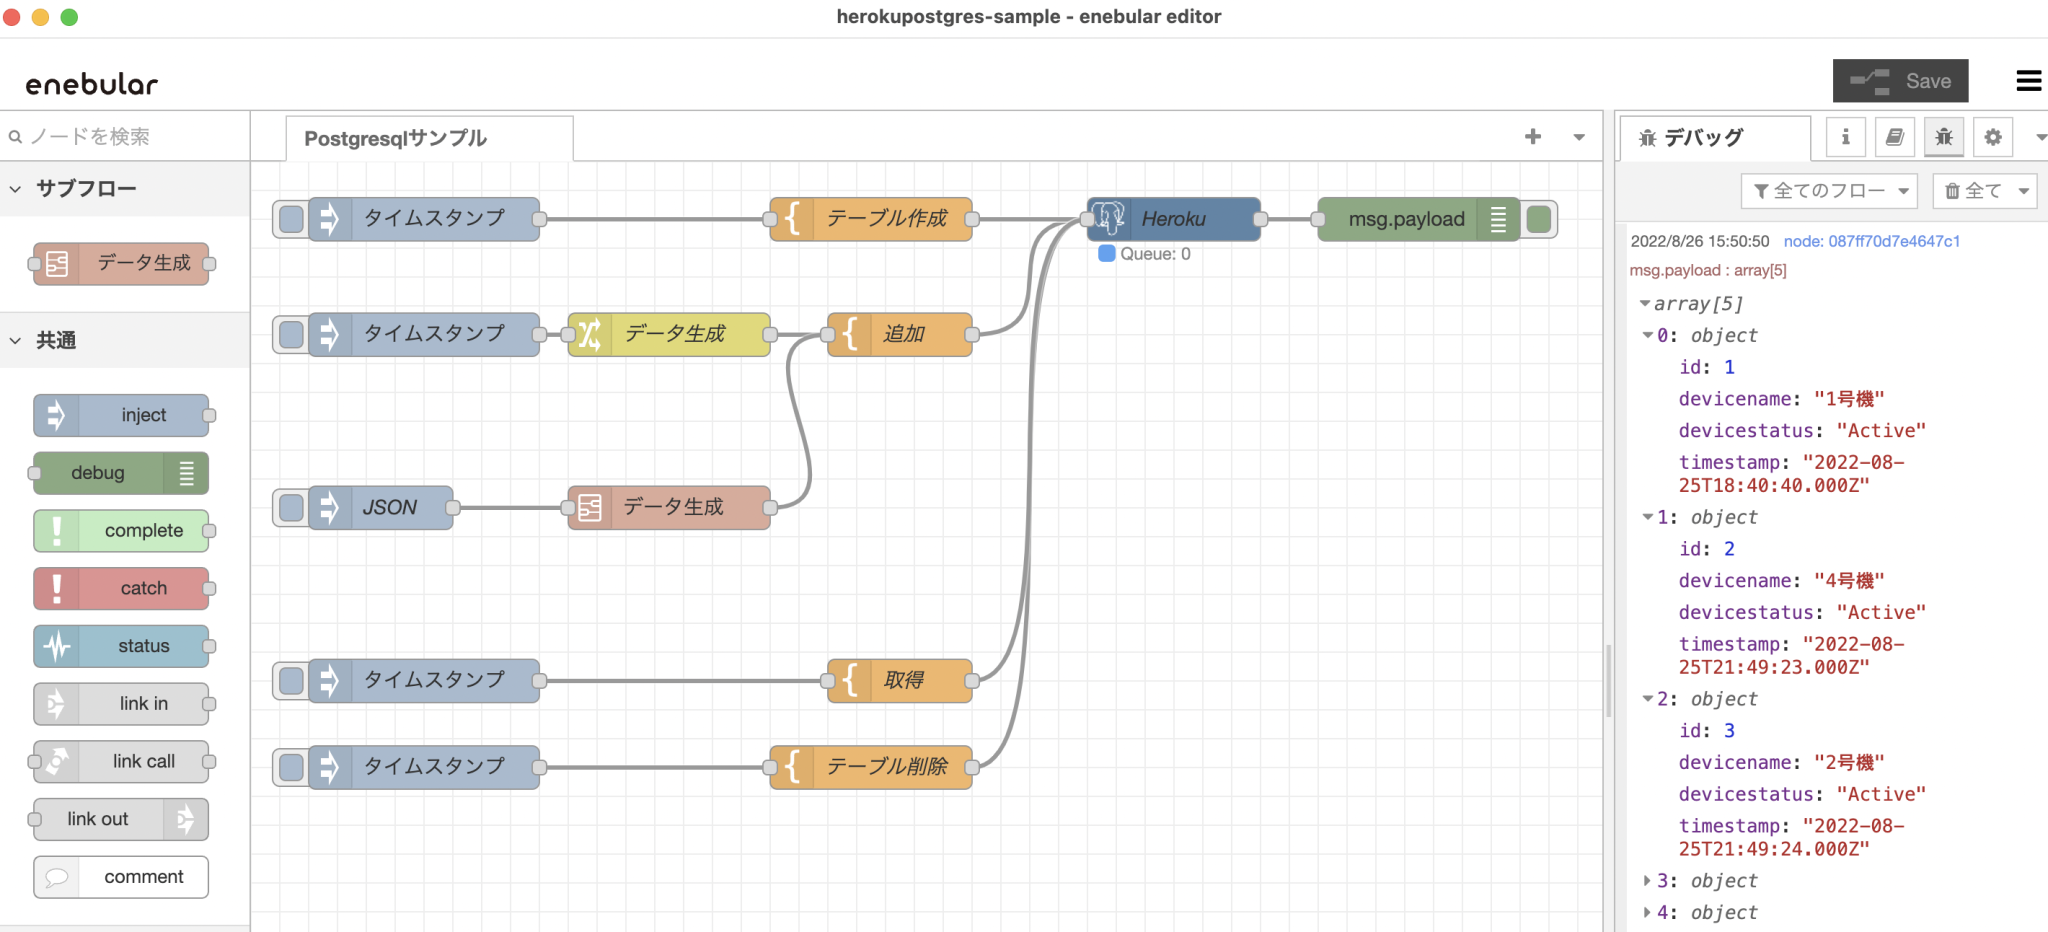Screen dimensions: 2048x932
Task: Trigger the タイムスタンプ inject connected to テーブル作成
Action: 289,218
